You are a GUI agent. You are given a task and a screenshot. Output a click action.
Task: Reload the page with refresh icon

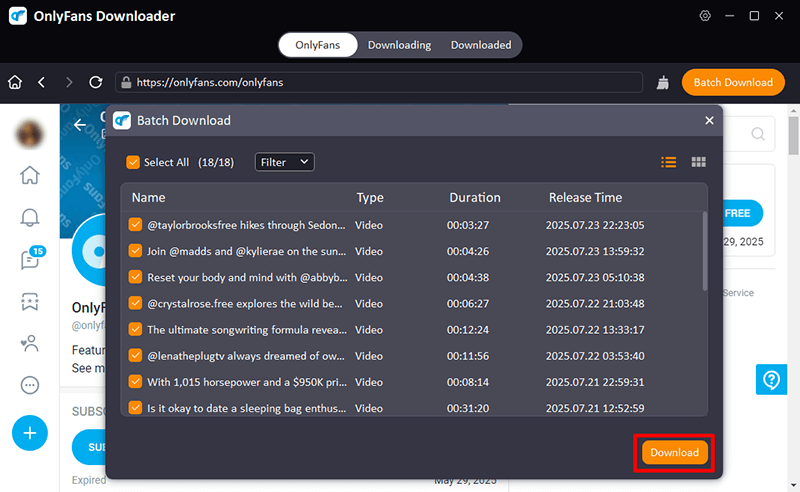[96, 82]
